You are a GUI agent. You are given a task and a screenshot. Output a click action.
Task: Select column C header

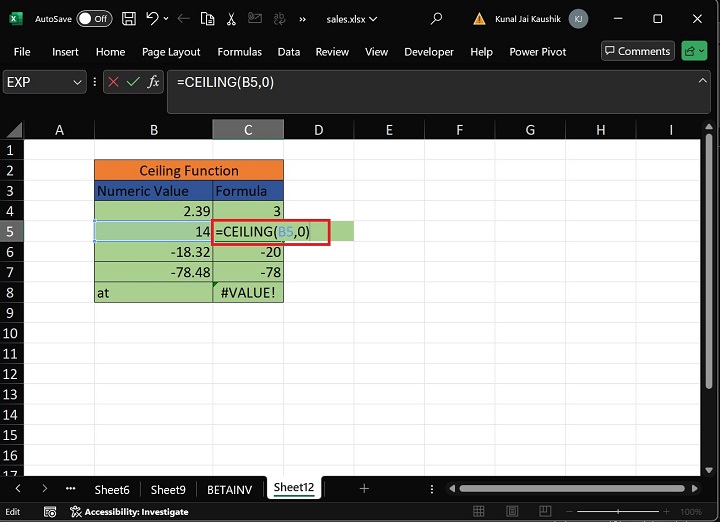pos(248,130)
